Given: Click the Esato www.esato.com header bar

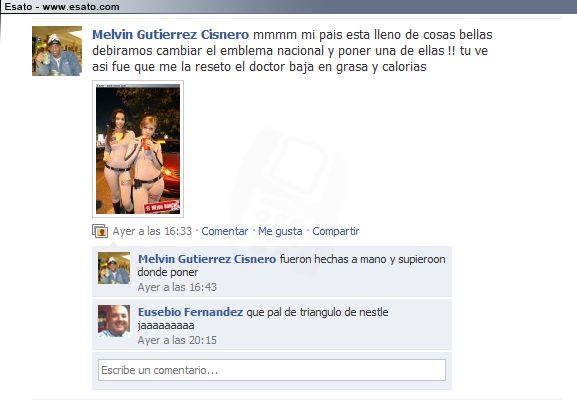Looking at the screenshot, I should (x=288, y=7).
